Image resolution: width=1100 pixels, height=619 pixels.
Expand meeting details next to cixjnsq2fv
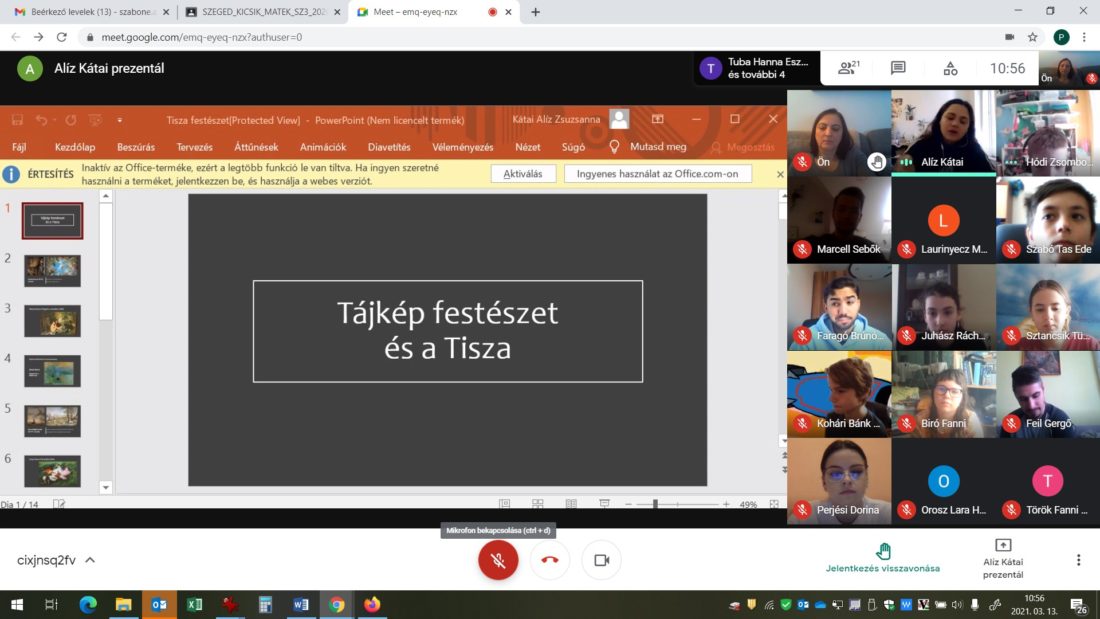point(90,560)
